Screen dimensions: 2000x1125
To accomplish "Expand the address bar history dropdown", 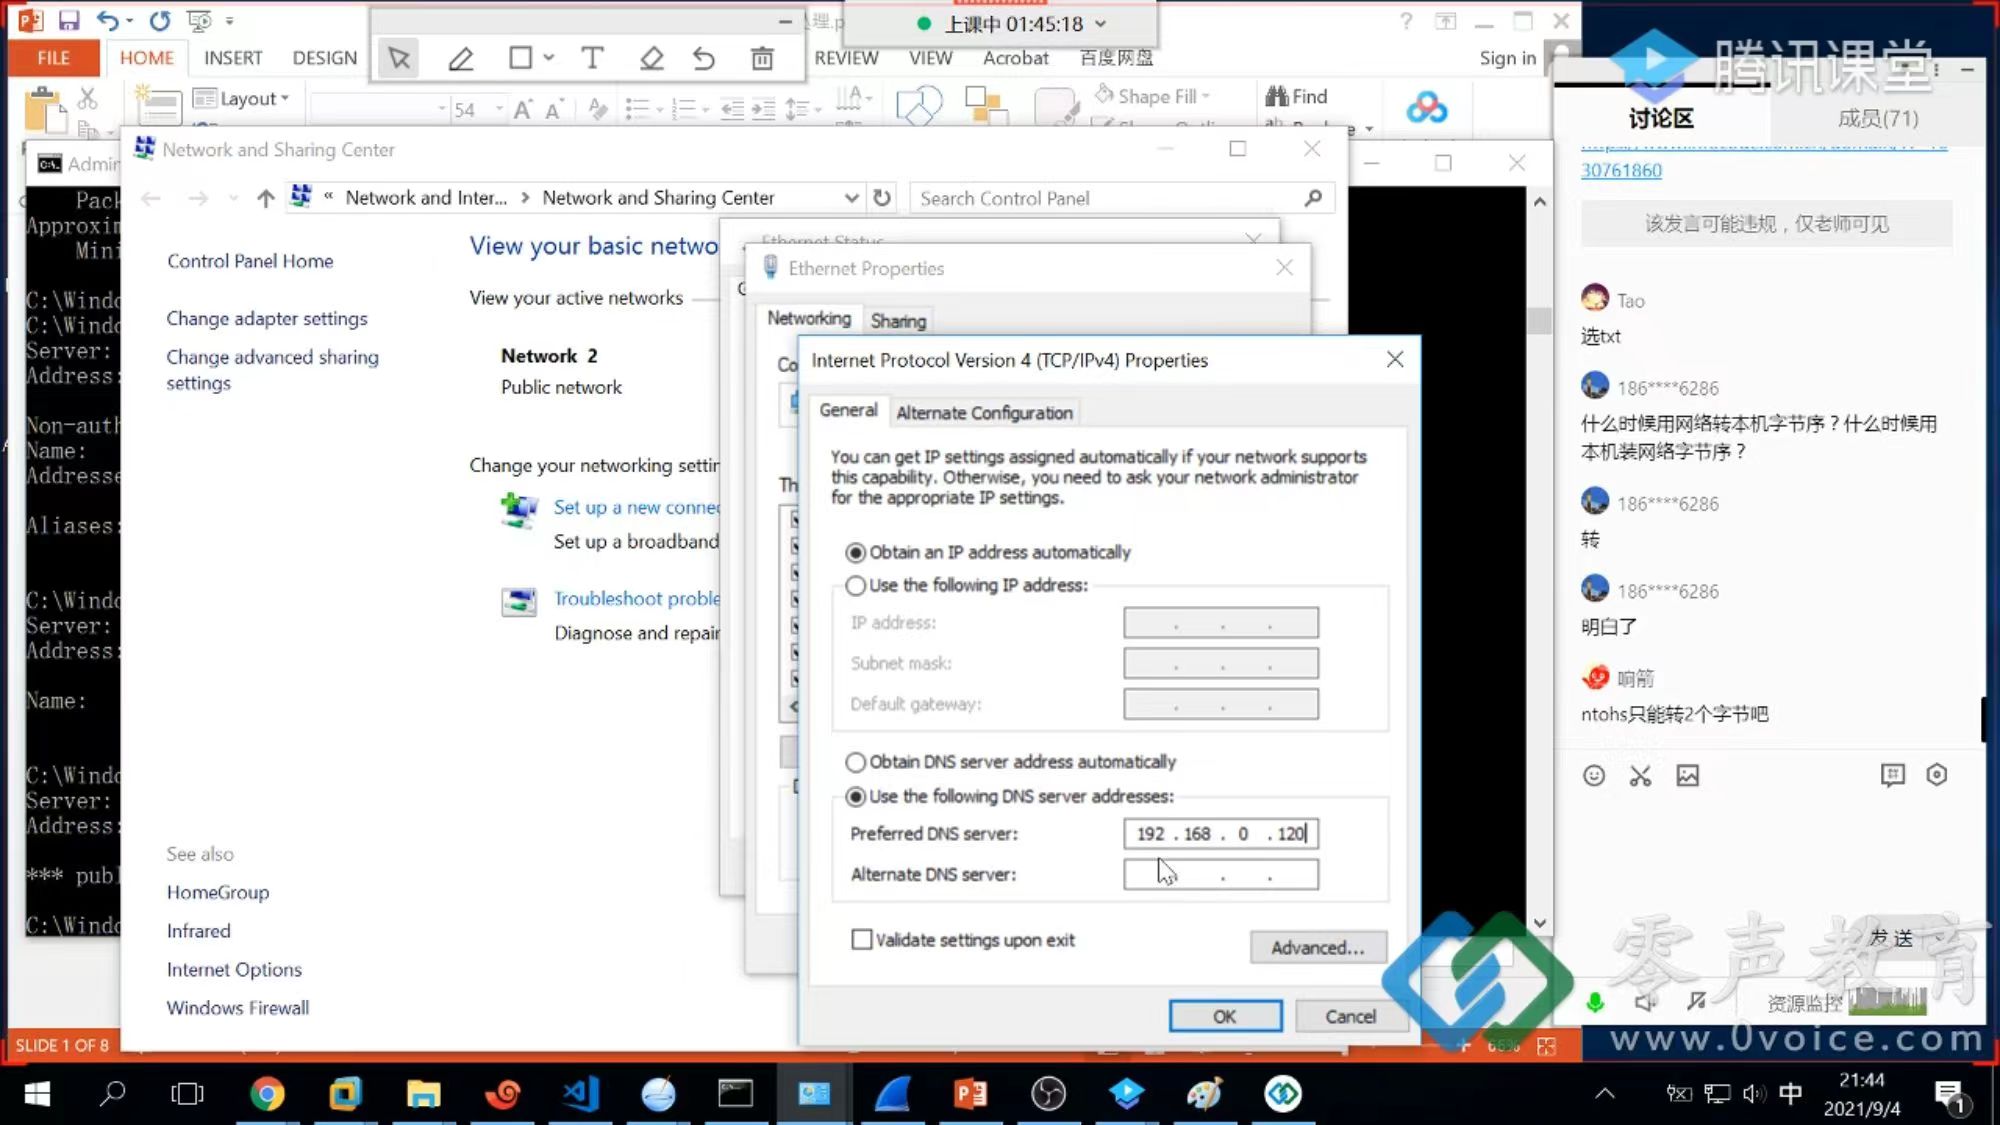I will click(x=851, y=198).
